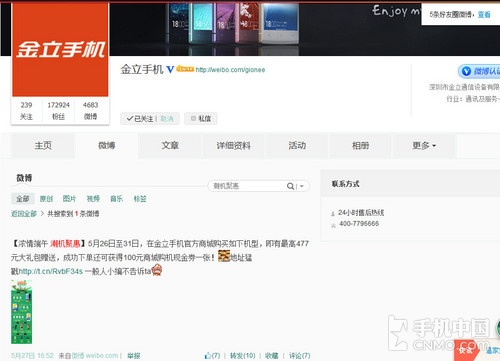500x361 pixels.
Task: Filter posts by 原创
Action: click(46, 199)
